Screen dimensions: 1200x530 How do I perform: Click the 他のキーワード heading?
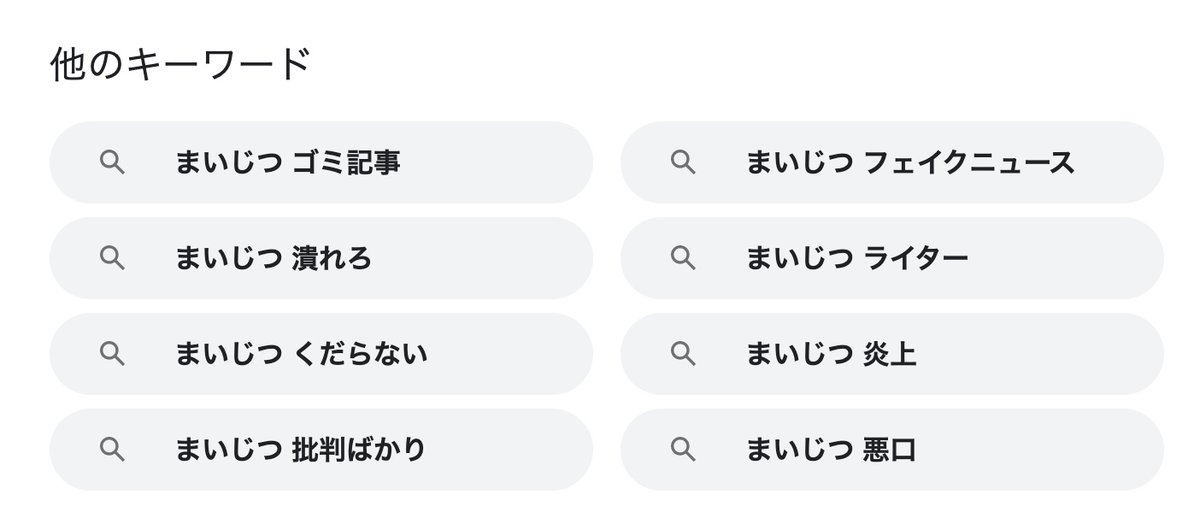180,66
